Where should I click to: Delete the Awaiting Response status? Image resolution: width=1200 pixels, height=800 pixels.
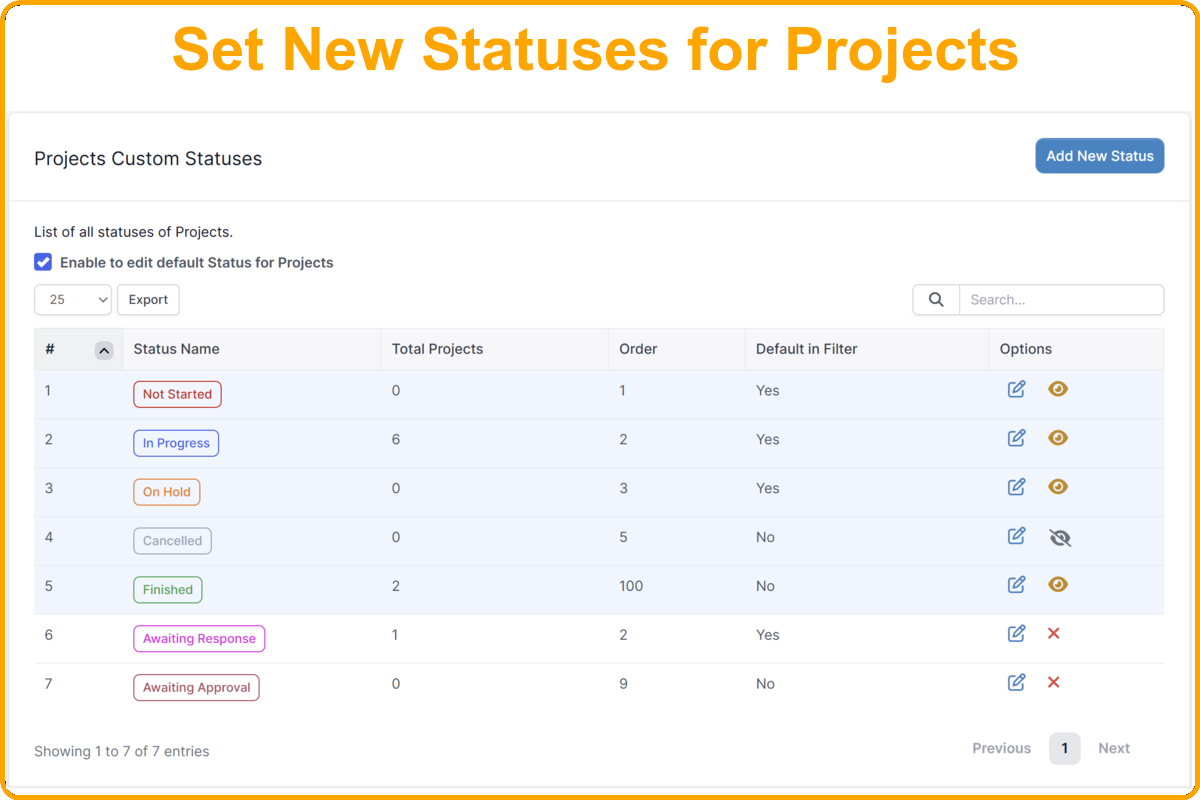click(x=1053, y=633)
